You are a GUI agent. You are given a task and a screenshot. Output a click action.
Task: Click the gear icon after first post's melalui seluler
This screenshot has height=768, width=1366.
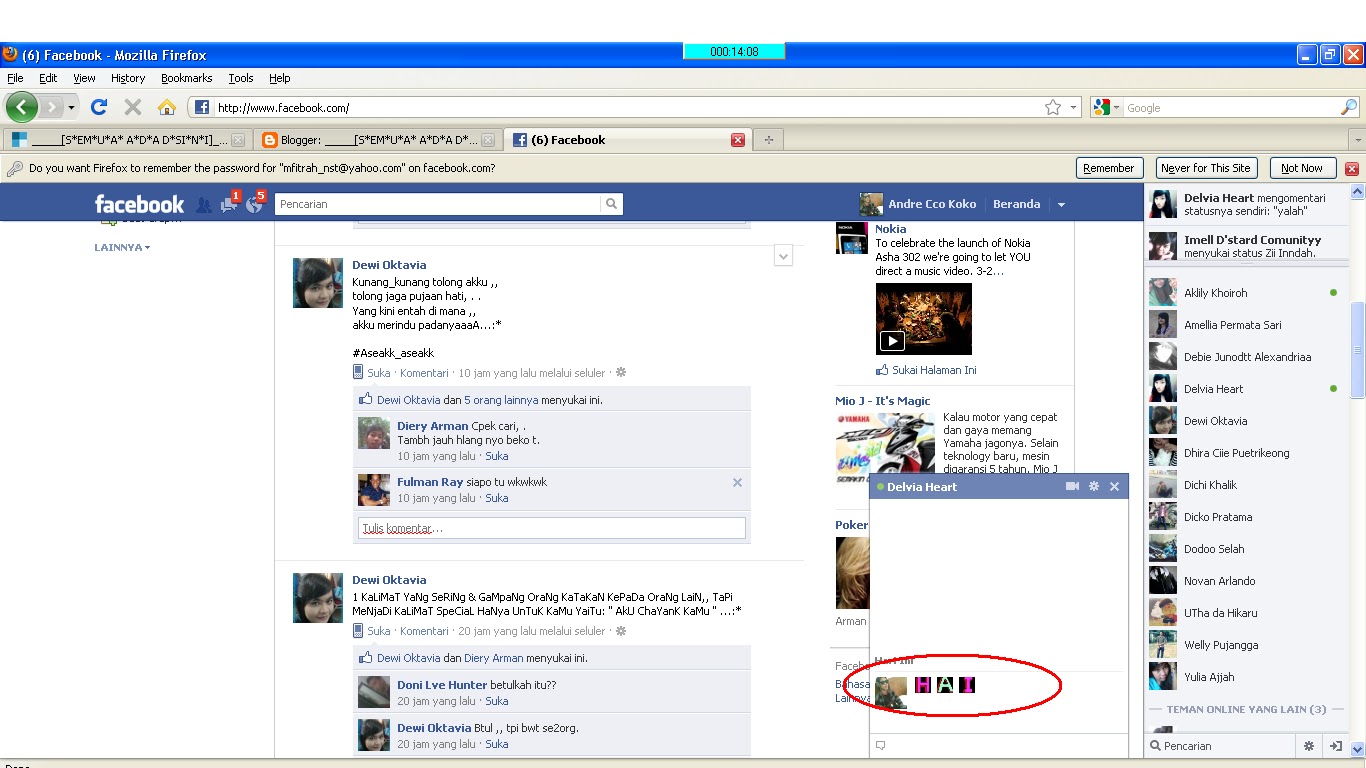[621, 373]
